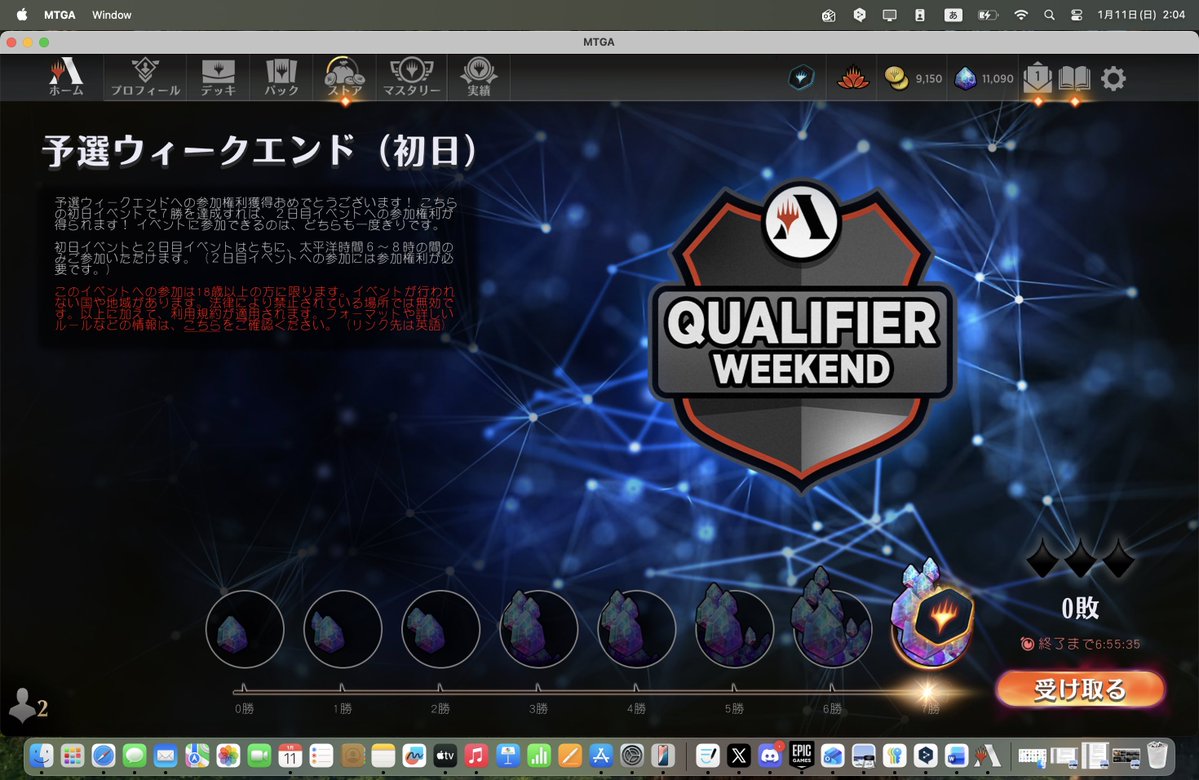Image resolution: width=1199 pixels, height=780 pixels.
Task: Click the 3勝 track label
Action: (538, 709)
